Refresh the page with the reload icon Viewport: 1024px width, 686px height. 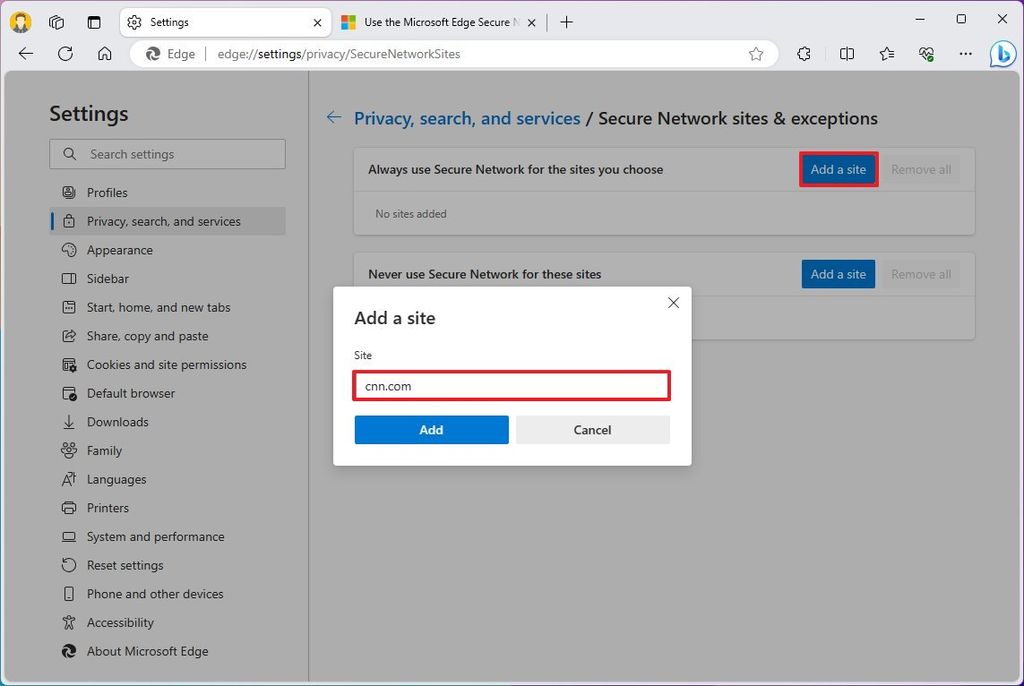pos(65,54)
